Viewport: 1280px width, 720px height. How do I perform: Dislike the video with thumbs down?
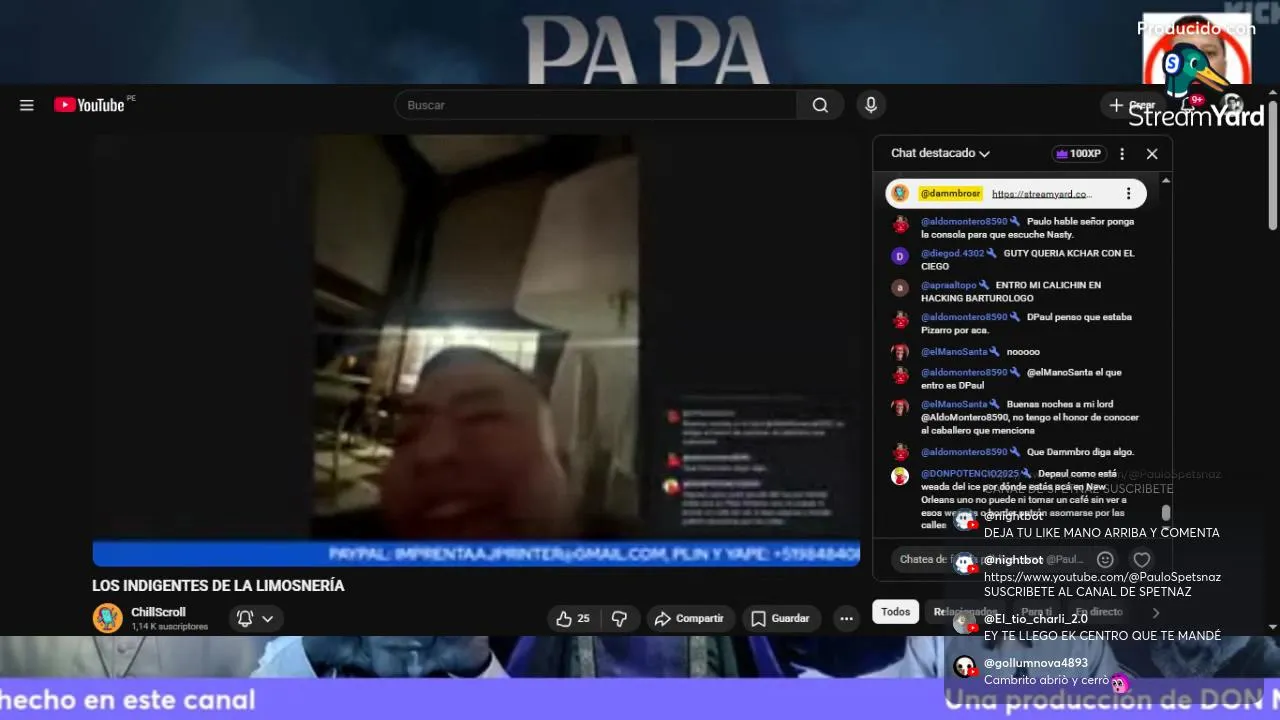[x=619, y=619]
